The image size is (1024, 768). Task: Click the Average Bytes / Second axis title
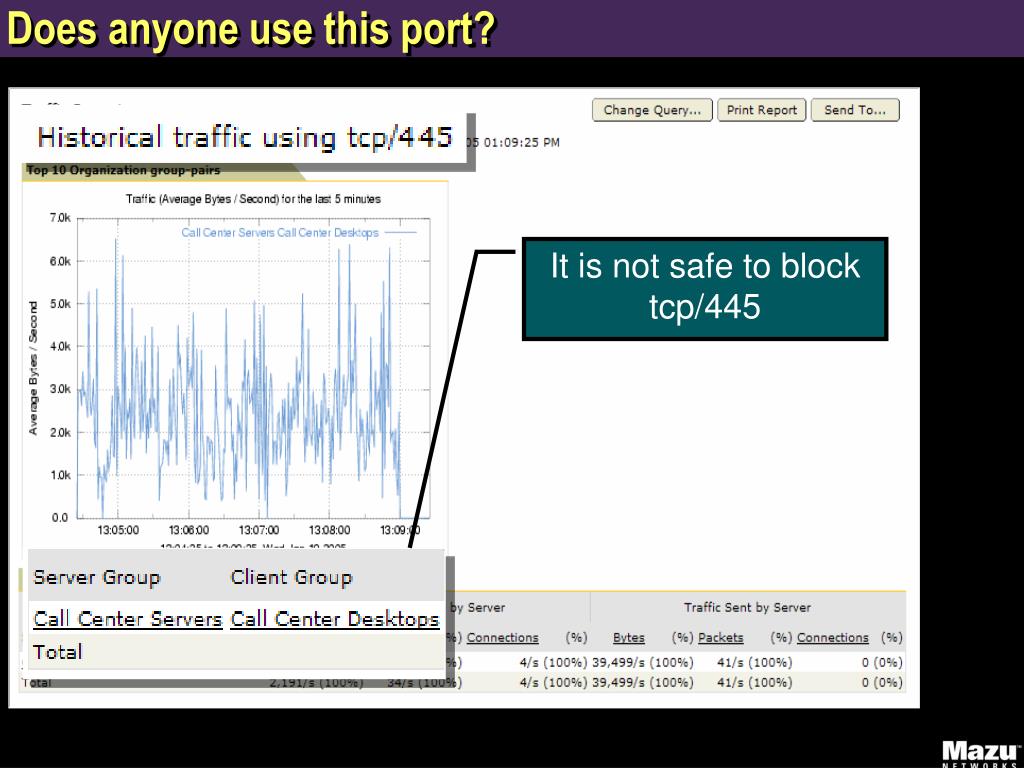pyautogui.click(x=33, y=368)
